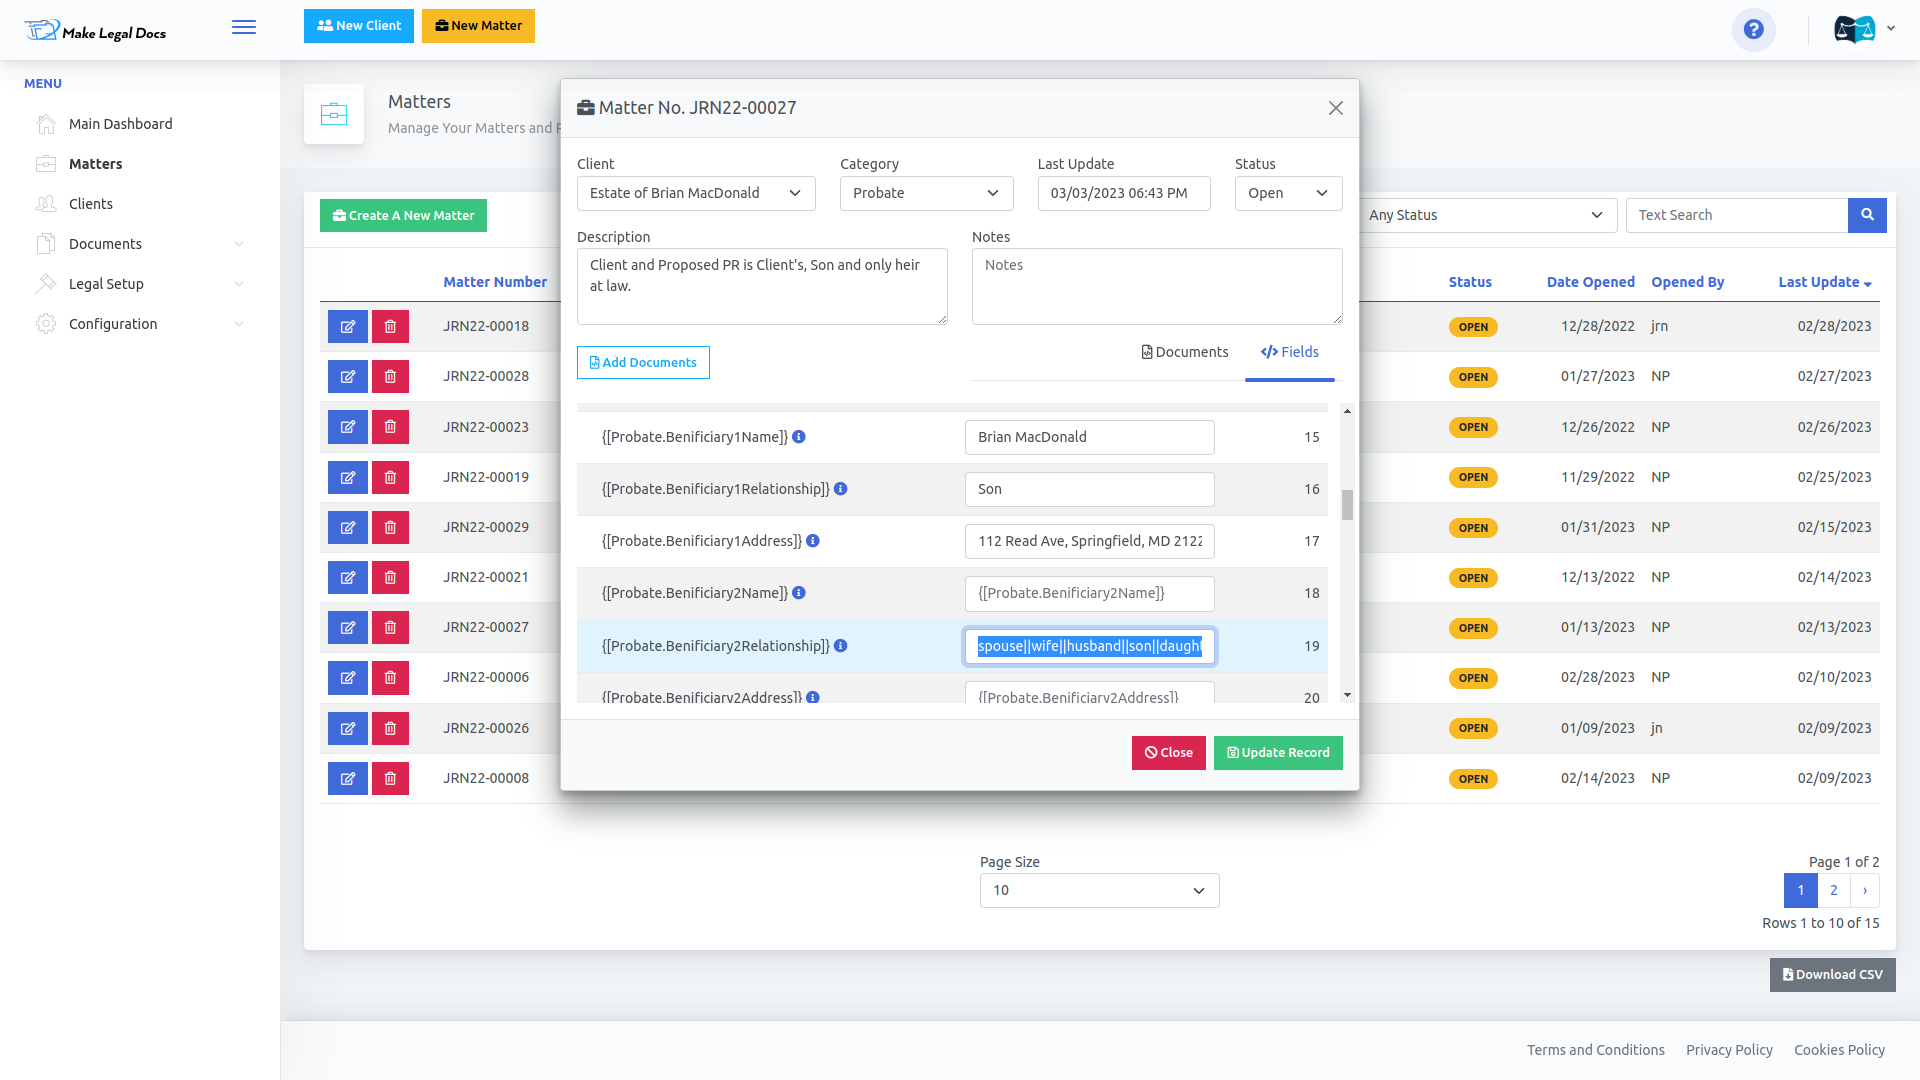
Task: Click delete trash icon for JRN22-00028
Action: [390, 377]
